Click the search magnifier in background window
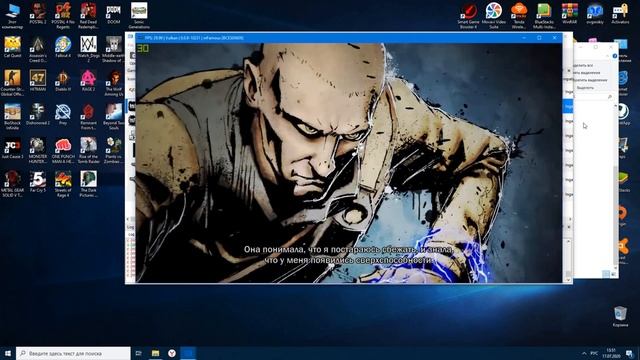Image resolution: width=640 pixels, height=360 pixels. pyautogui.click(x=610, y=97)
